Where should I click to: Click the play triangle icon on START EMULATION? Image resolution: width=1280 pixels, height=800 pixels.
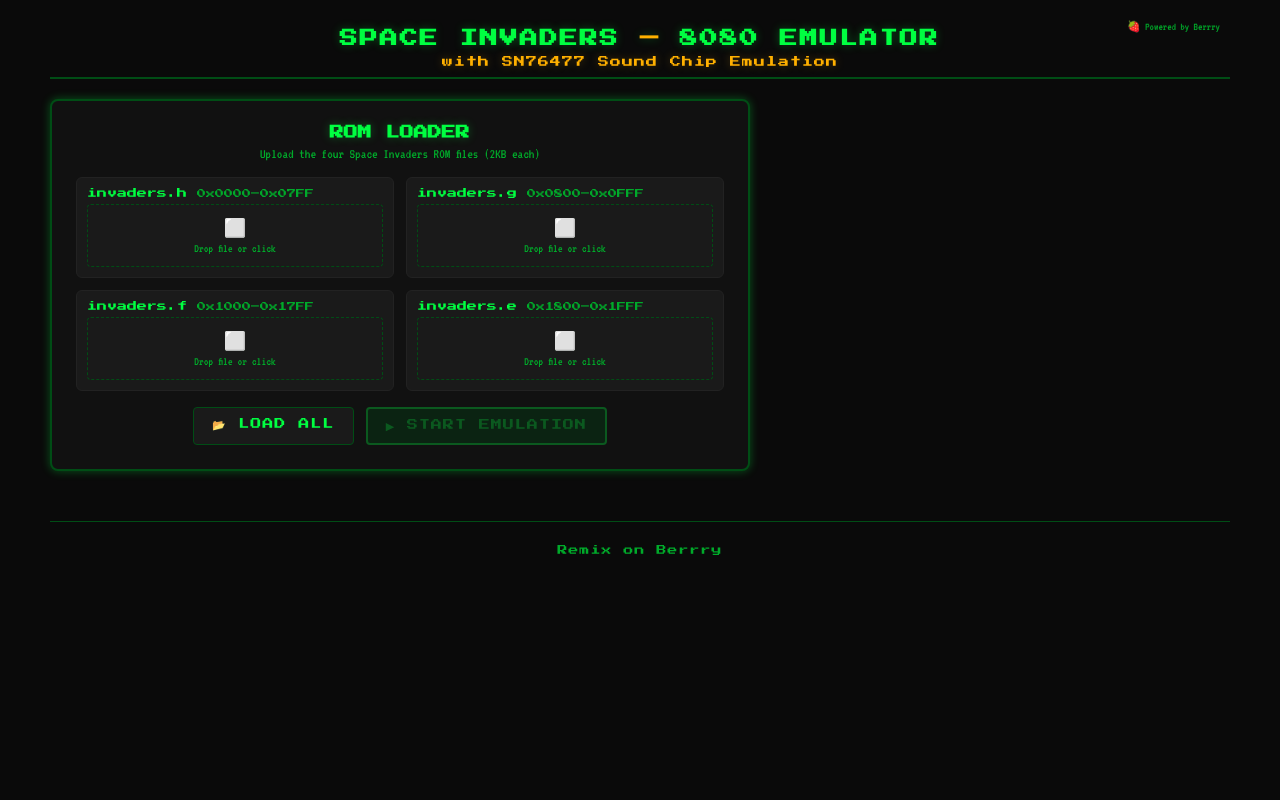[390, 426]
